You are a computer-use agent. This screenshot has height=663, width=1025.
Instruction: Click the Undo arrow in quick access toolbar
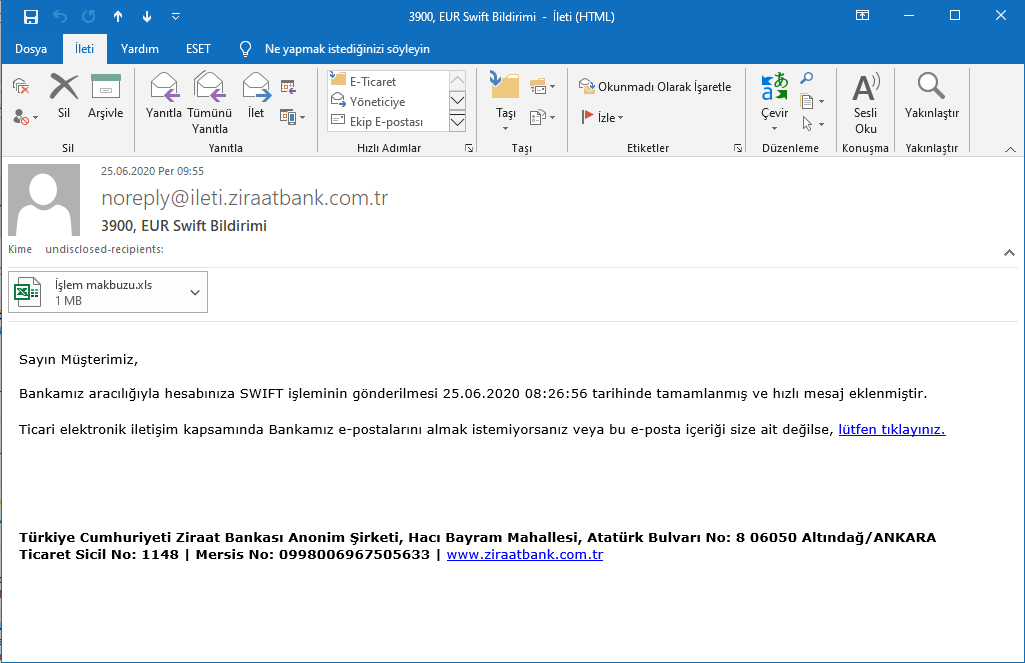coord(60,16)
